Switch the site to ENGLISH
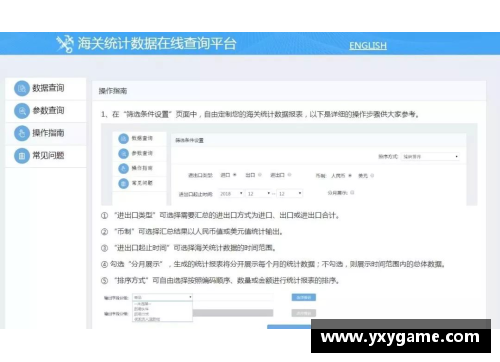The height and width of the screenshot is (362, 500). coord(368,46)
